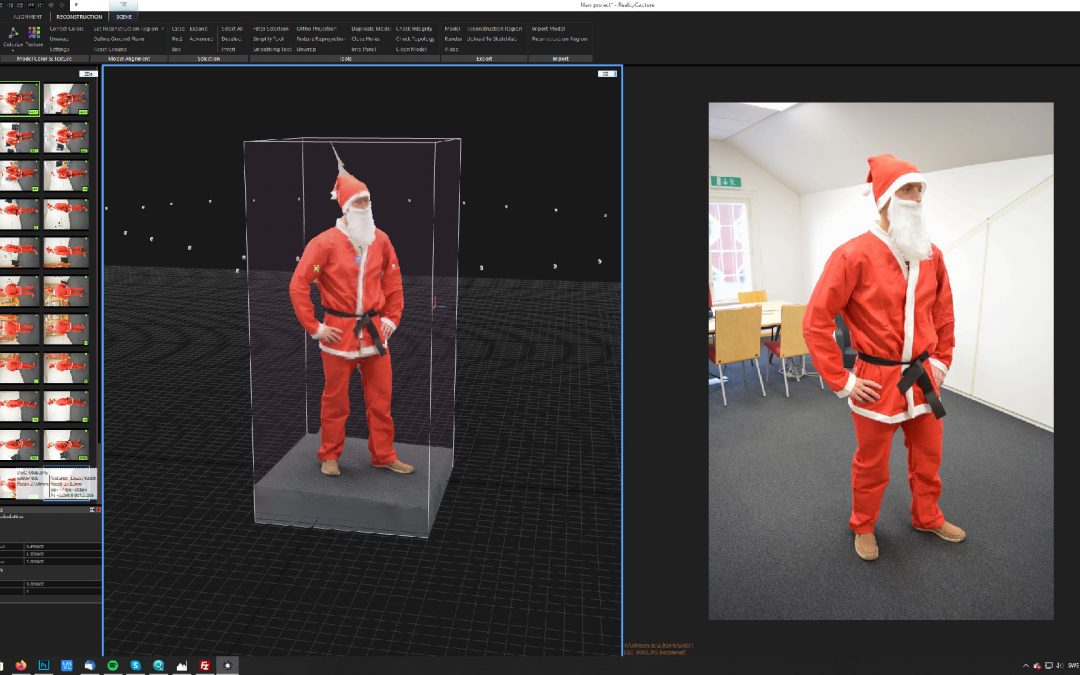
Task: Click the Colorize tool icon
Action: 12,33
